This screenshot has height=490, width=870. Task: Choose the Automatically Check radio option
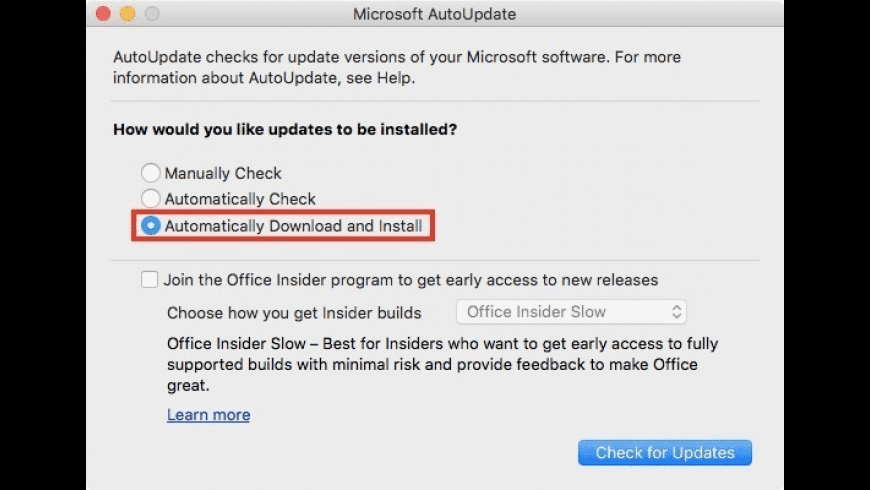(x=151, y=199)
